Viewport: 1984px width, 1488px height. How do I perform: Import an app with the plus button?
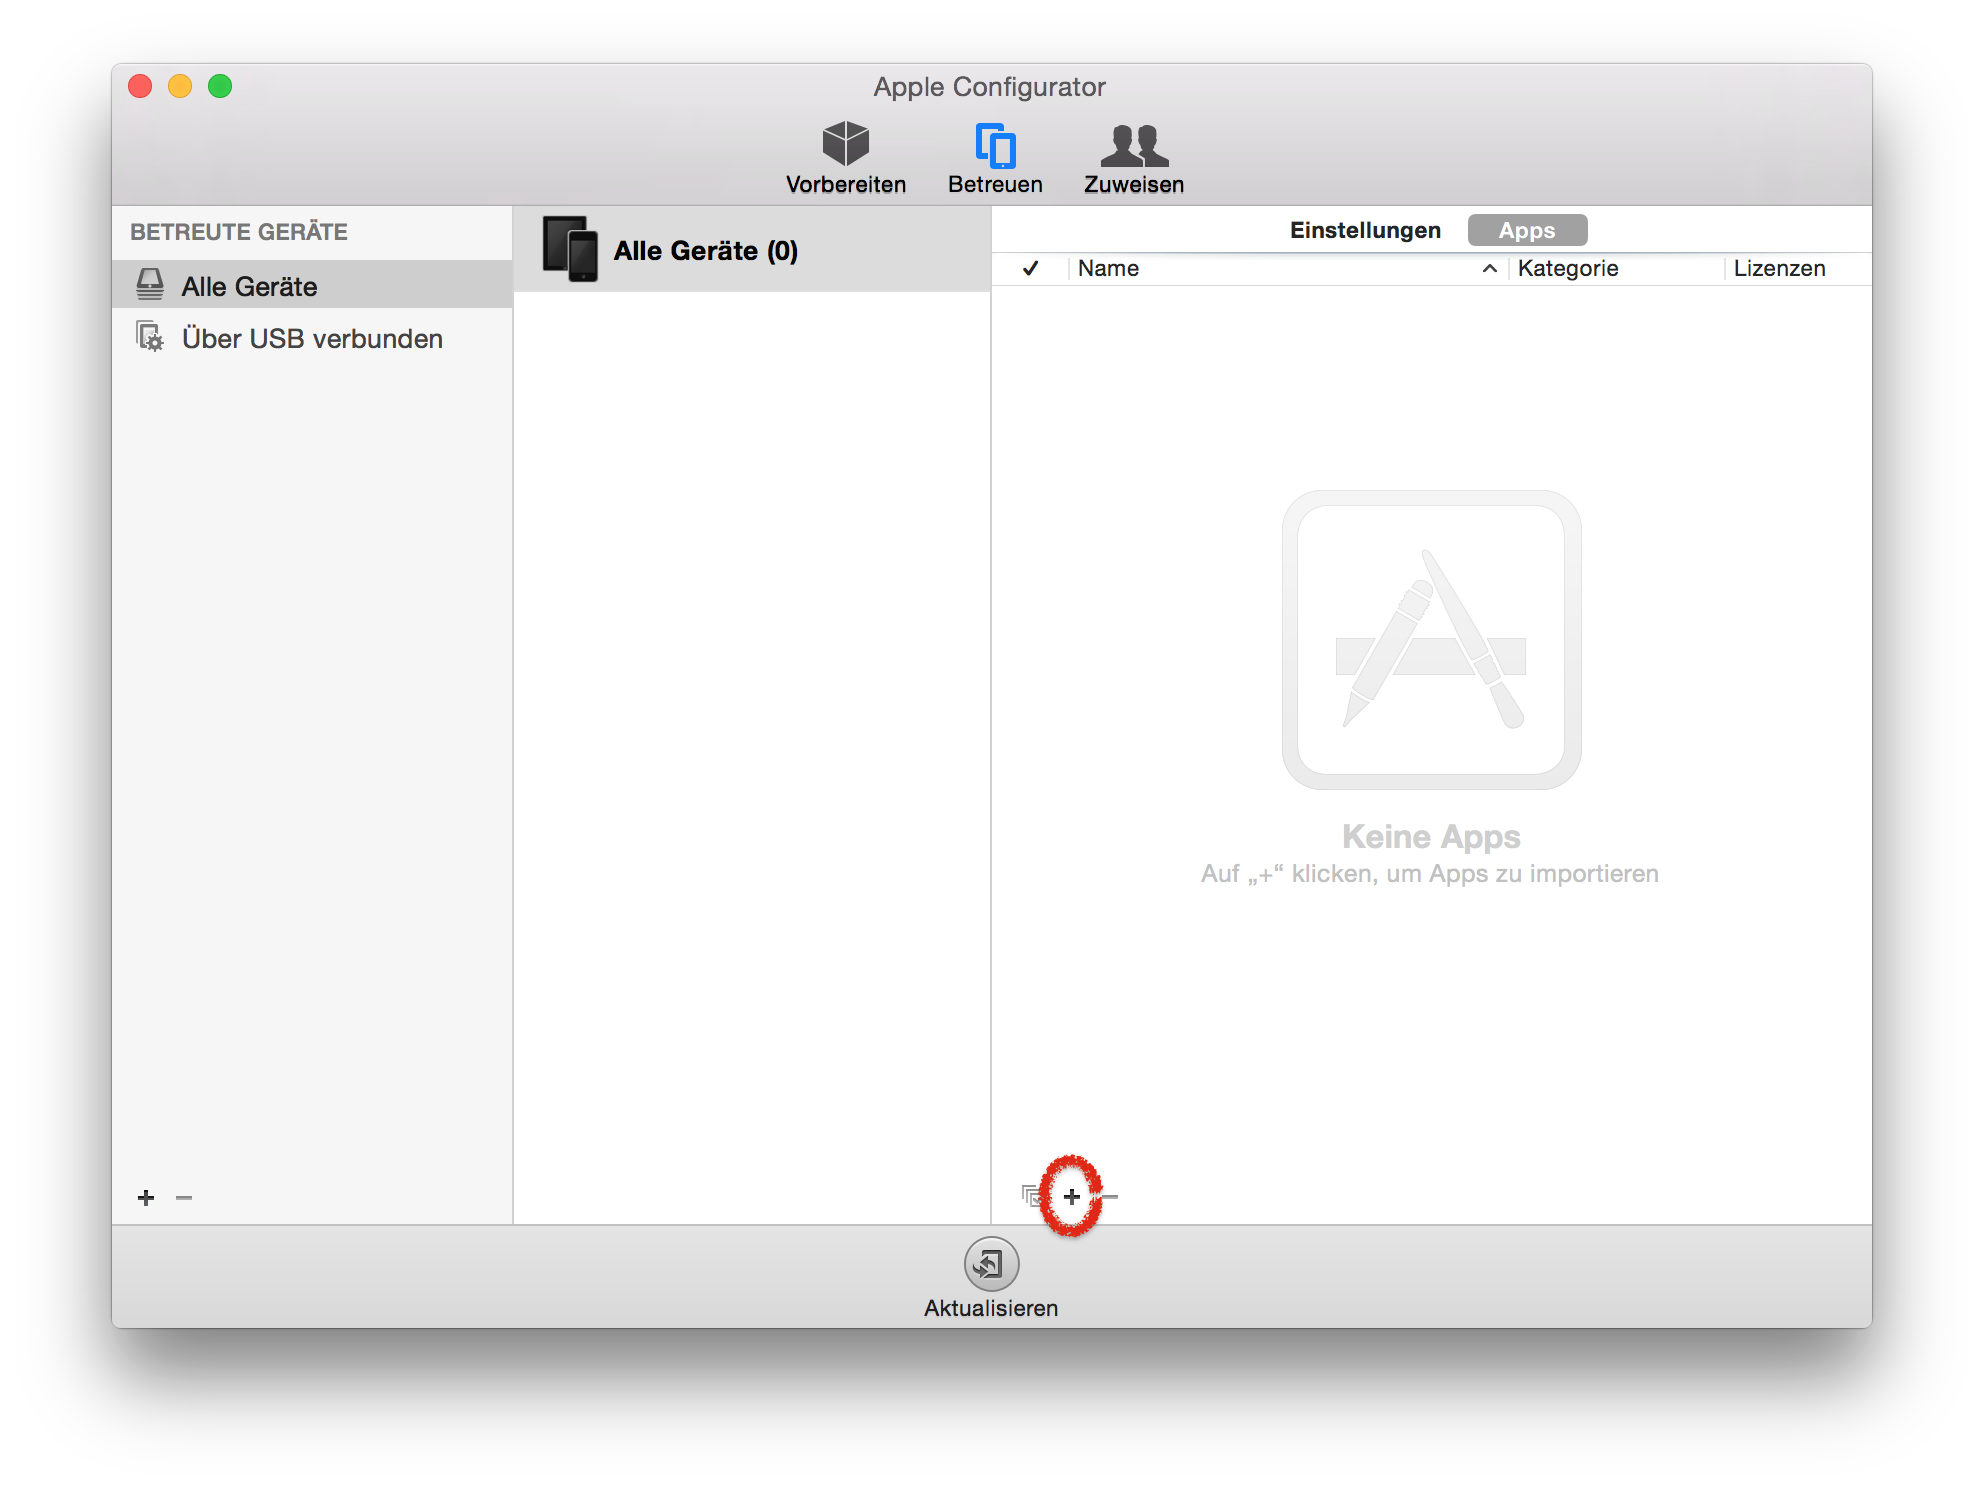click(x=1072, y=1196)
